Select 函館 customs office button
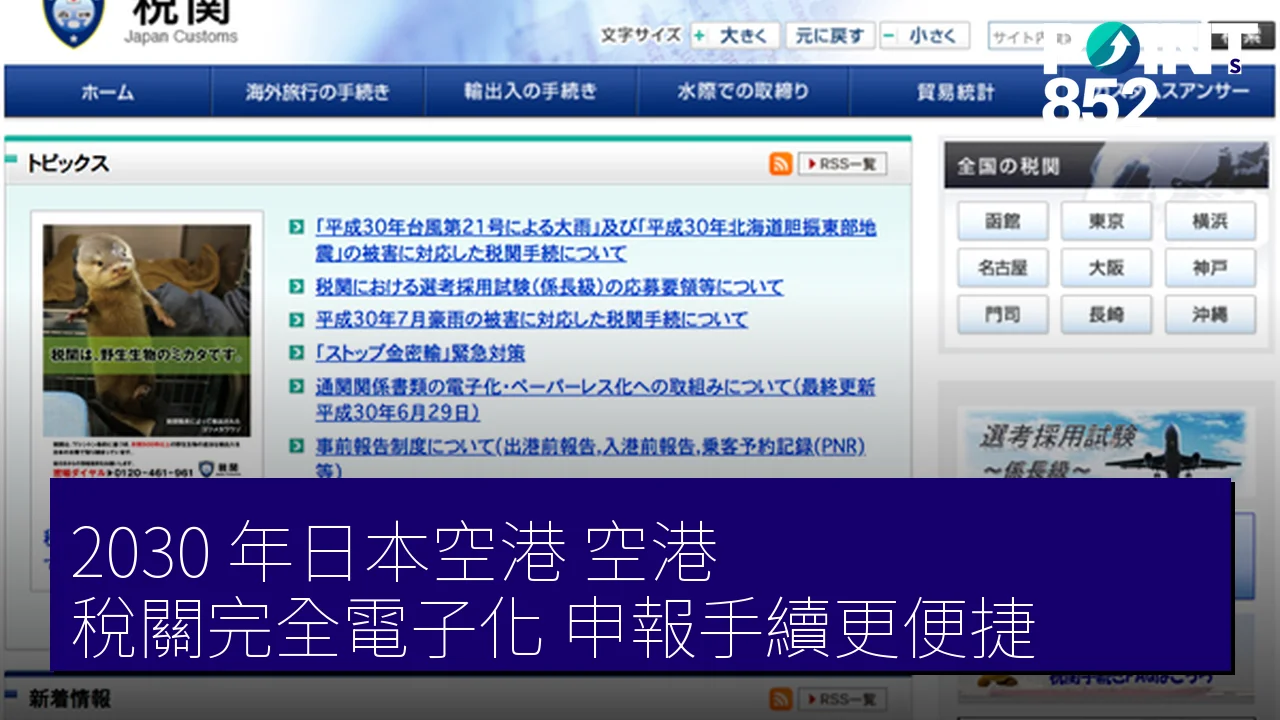The height and width of the screenshot is (720, 1280). (x=1003, y=222)
